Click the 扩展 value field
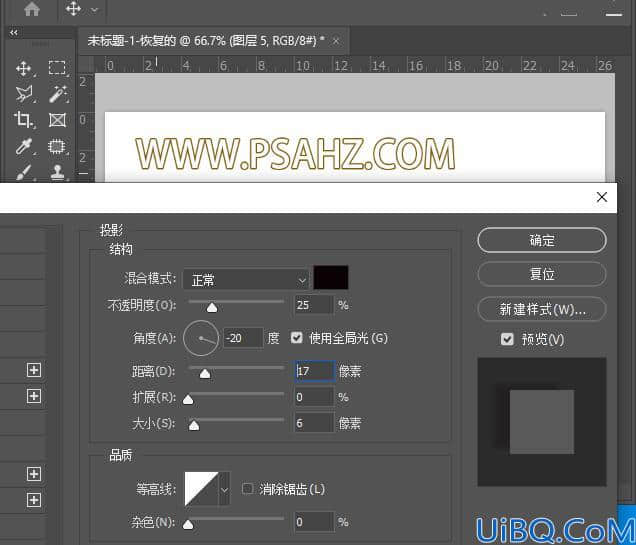This screenshot has height=545, width=636. point(314,397)
